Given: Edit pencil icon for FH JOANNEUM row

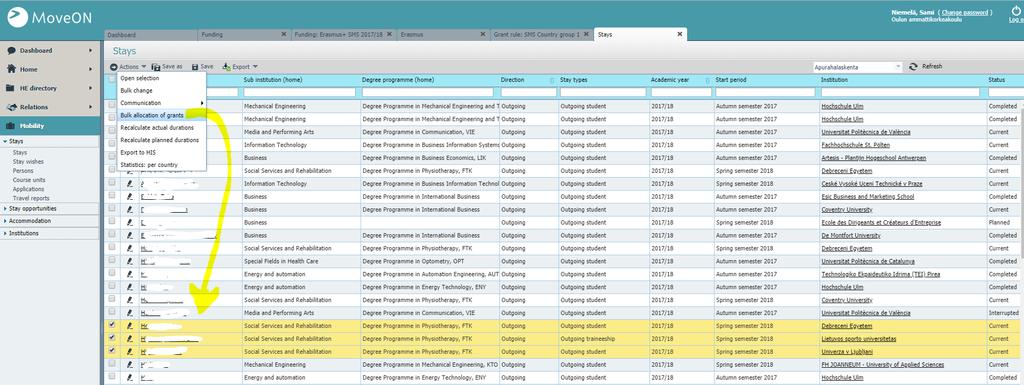Looking at the screenshot, I should pos(130,364).
